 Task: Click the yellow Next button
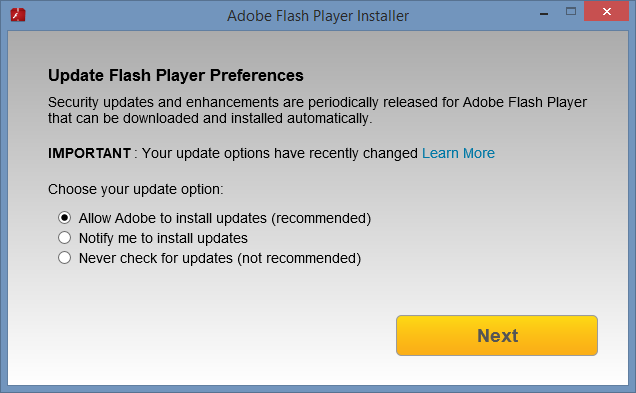tap(497, 335)
